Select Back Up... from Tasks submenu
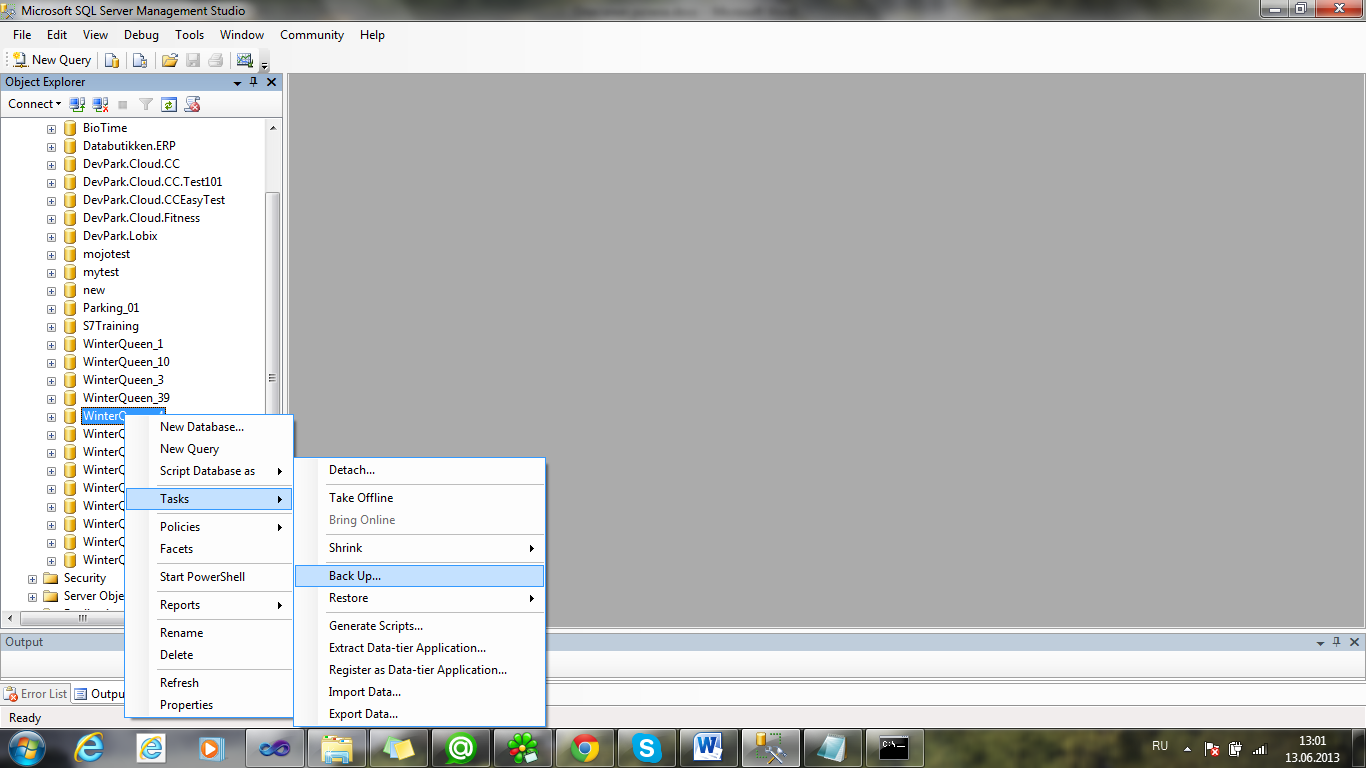Viewport: 1366px width, 768px height. [x=355, y=576]
